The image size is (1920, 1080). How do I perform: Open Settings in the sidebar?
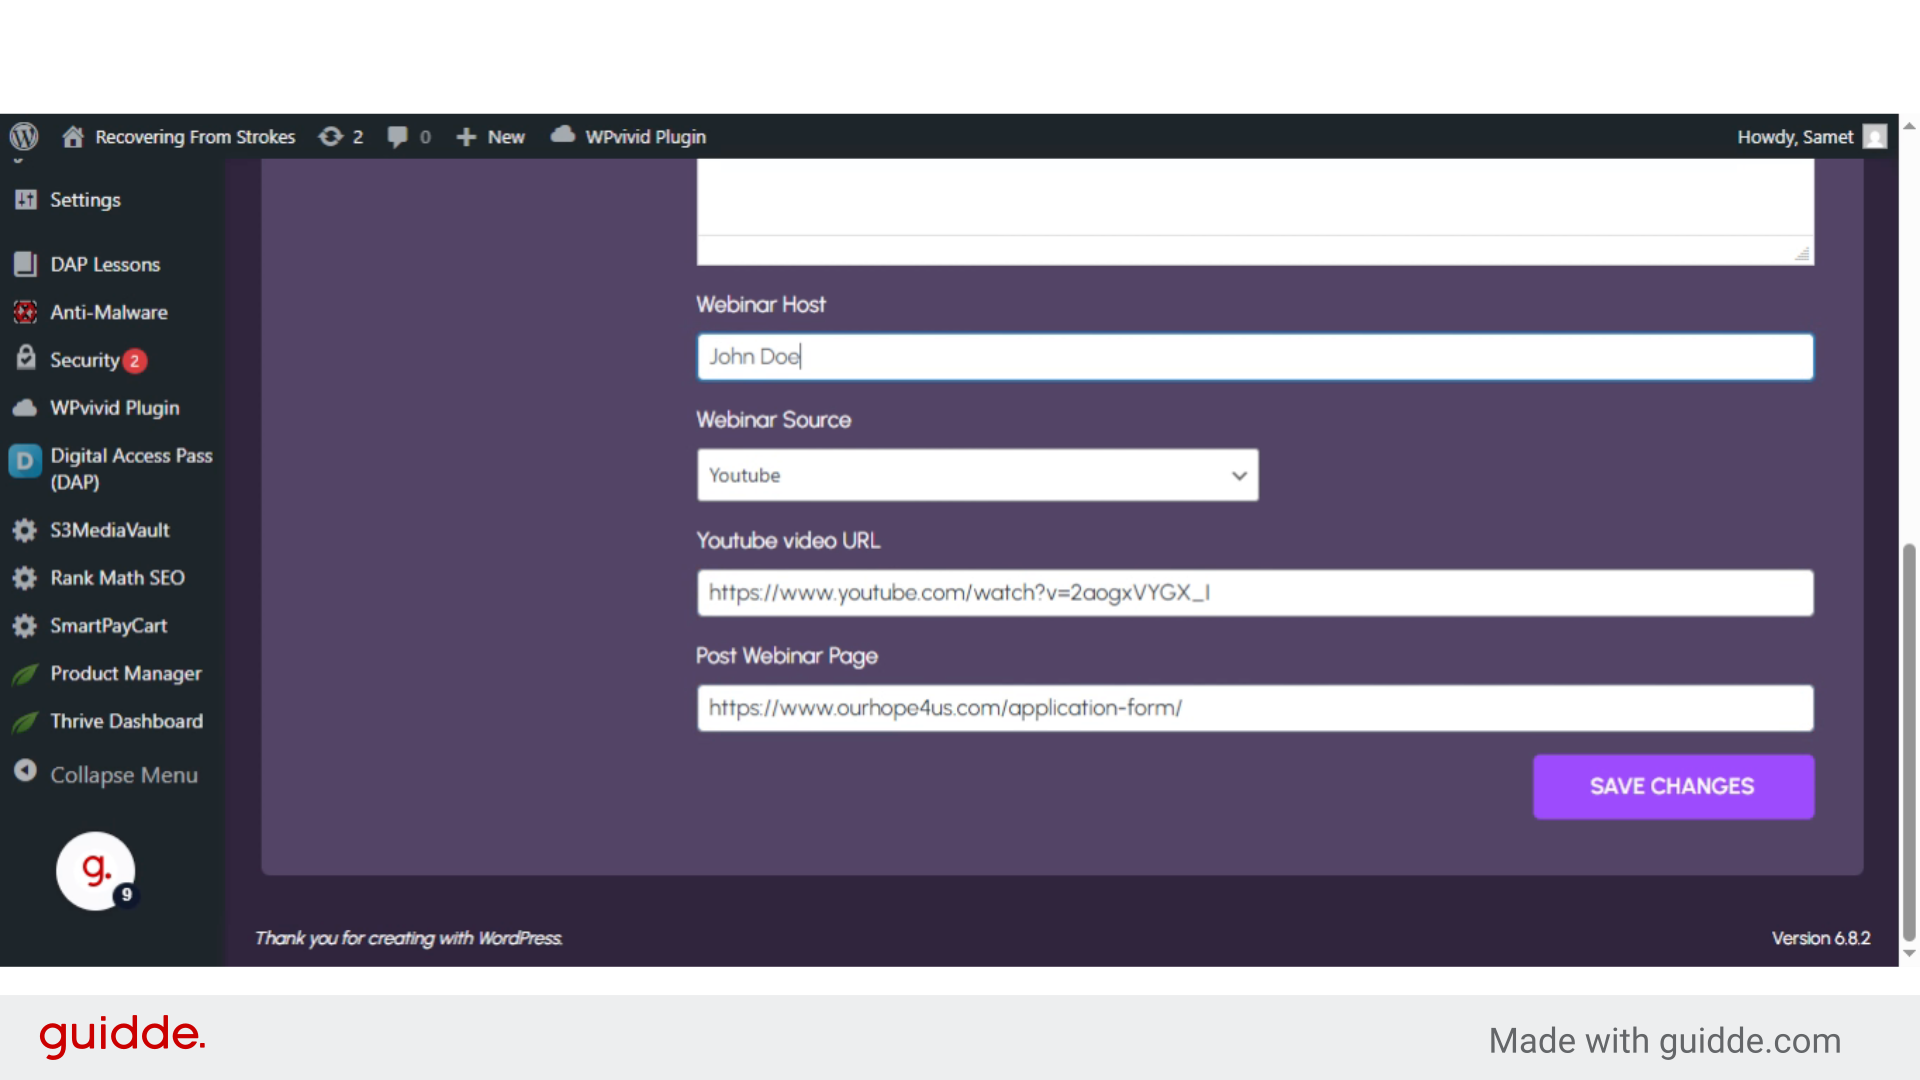[85, 200]
